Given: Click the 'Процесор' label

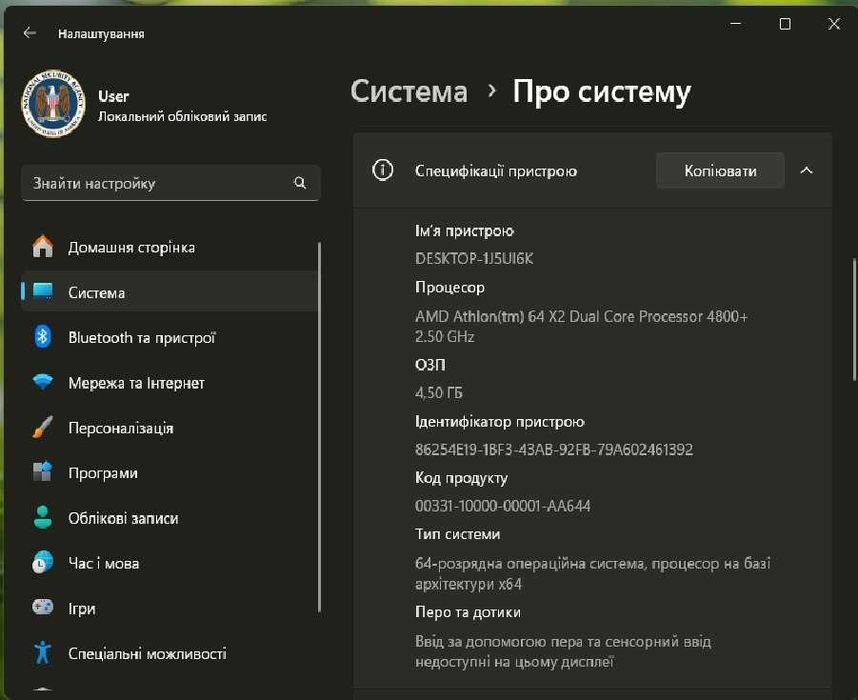Looking at the screenshot, I should 450,287.
